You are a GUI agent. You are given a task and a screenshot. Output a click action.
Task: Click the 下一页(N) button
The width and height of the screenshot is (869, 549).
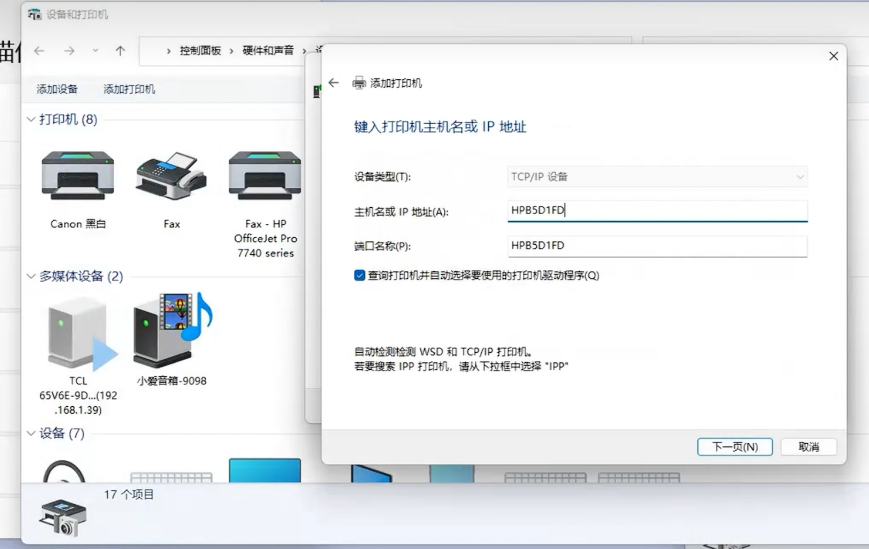click(x=734, y=447)
